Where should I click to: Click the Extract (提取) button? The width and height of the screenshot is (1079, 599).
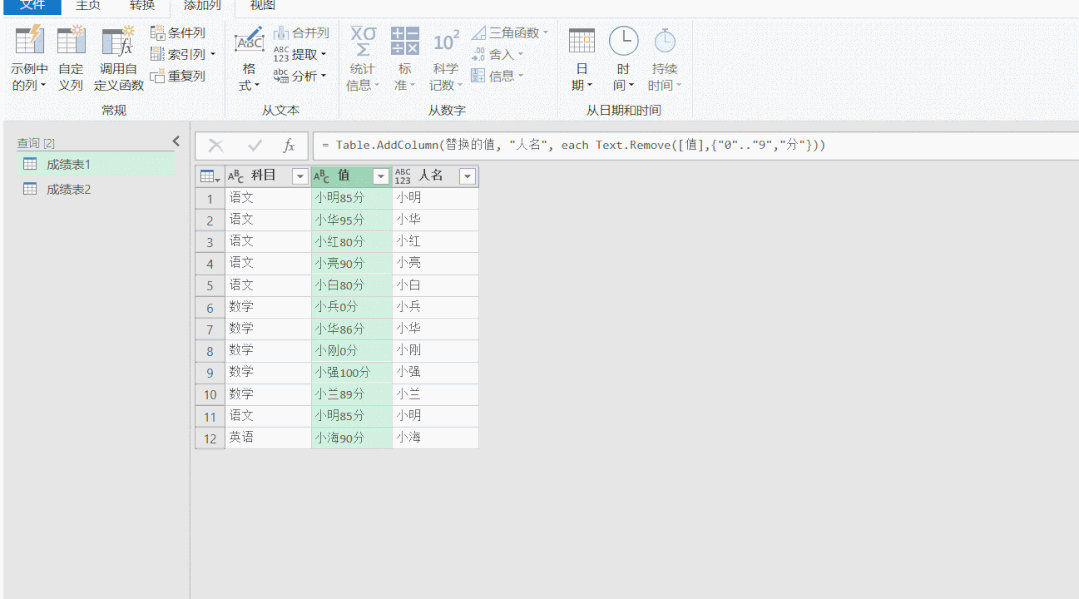click(299, 54)
